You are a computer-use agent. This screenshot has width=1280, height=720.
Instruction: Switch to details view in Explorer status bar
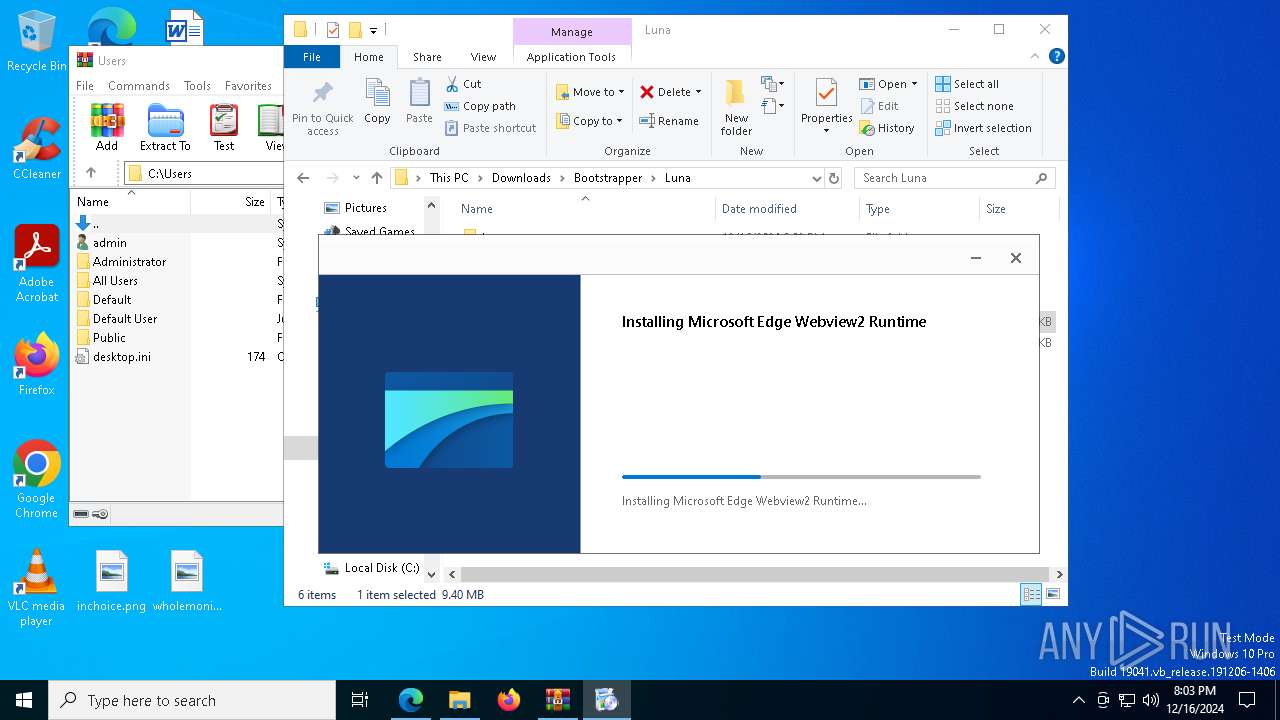tap(1031, 595)
